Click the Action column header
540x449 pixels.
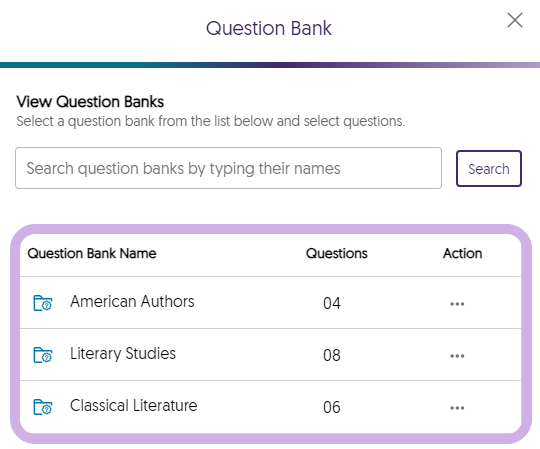(x=462, y=253)
